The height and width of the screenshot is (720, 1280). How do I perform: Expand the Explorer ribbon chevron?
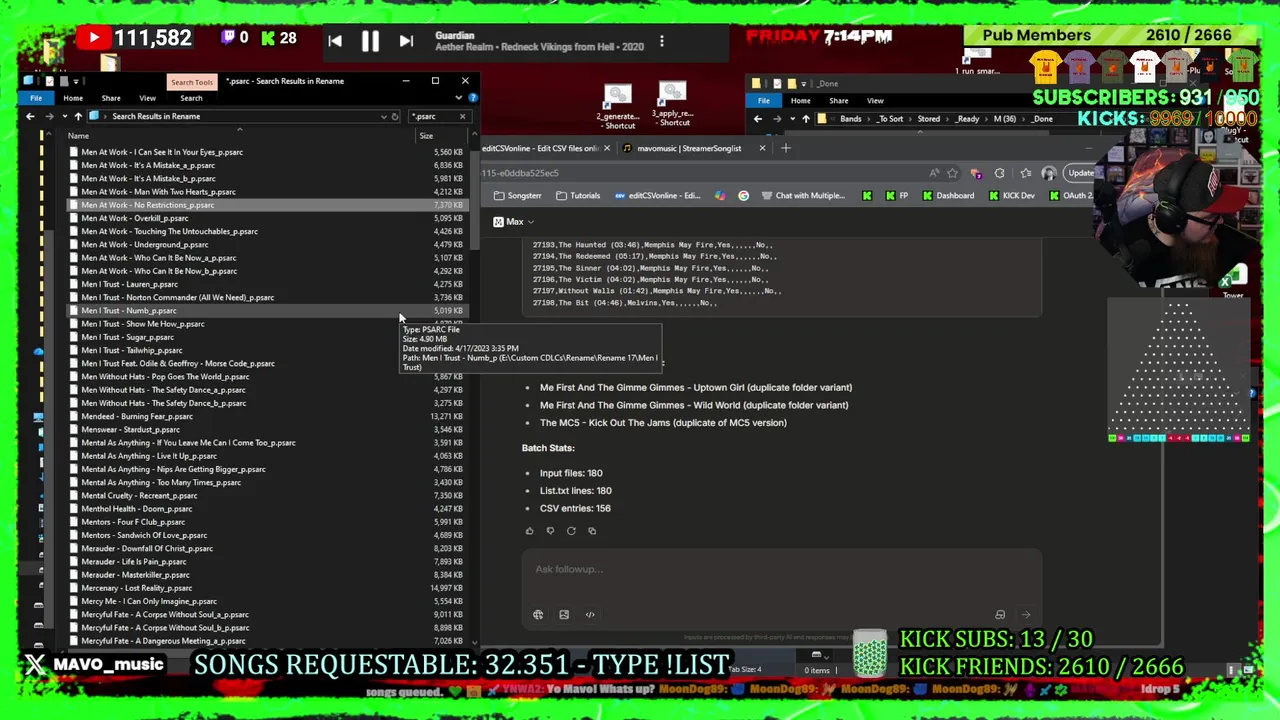pyautogui.click(x=458, y=98)
